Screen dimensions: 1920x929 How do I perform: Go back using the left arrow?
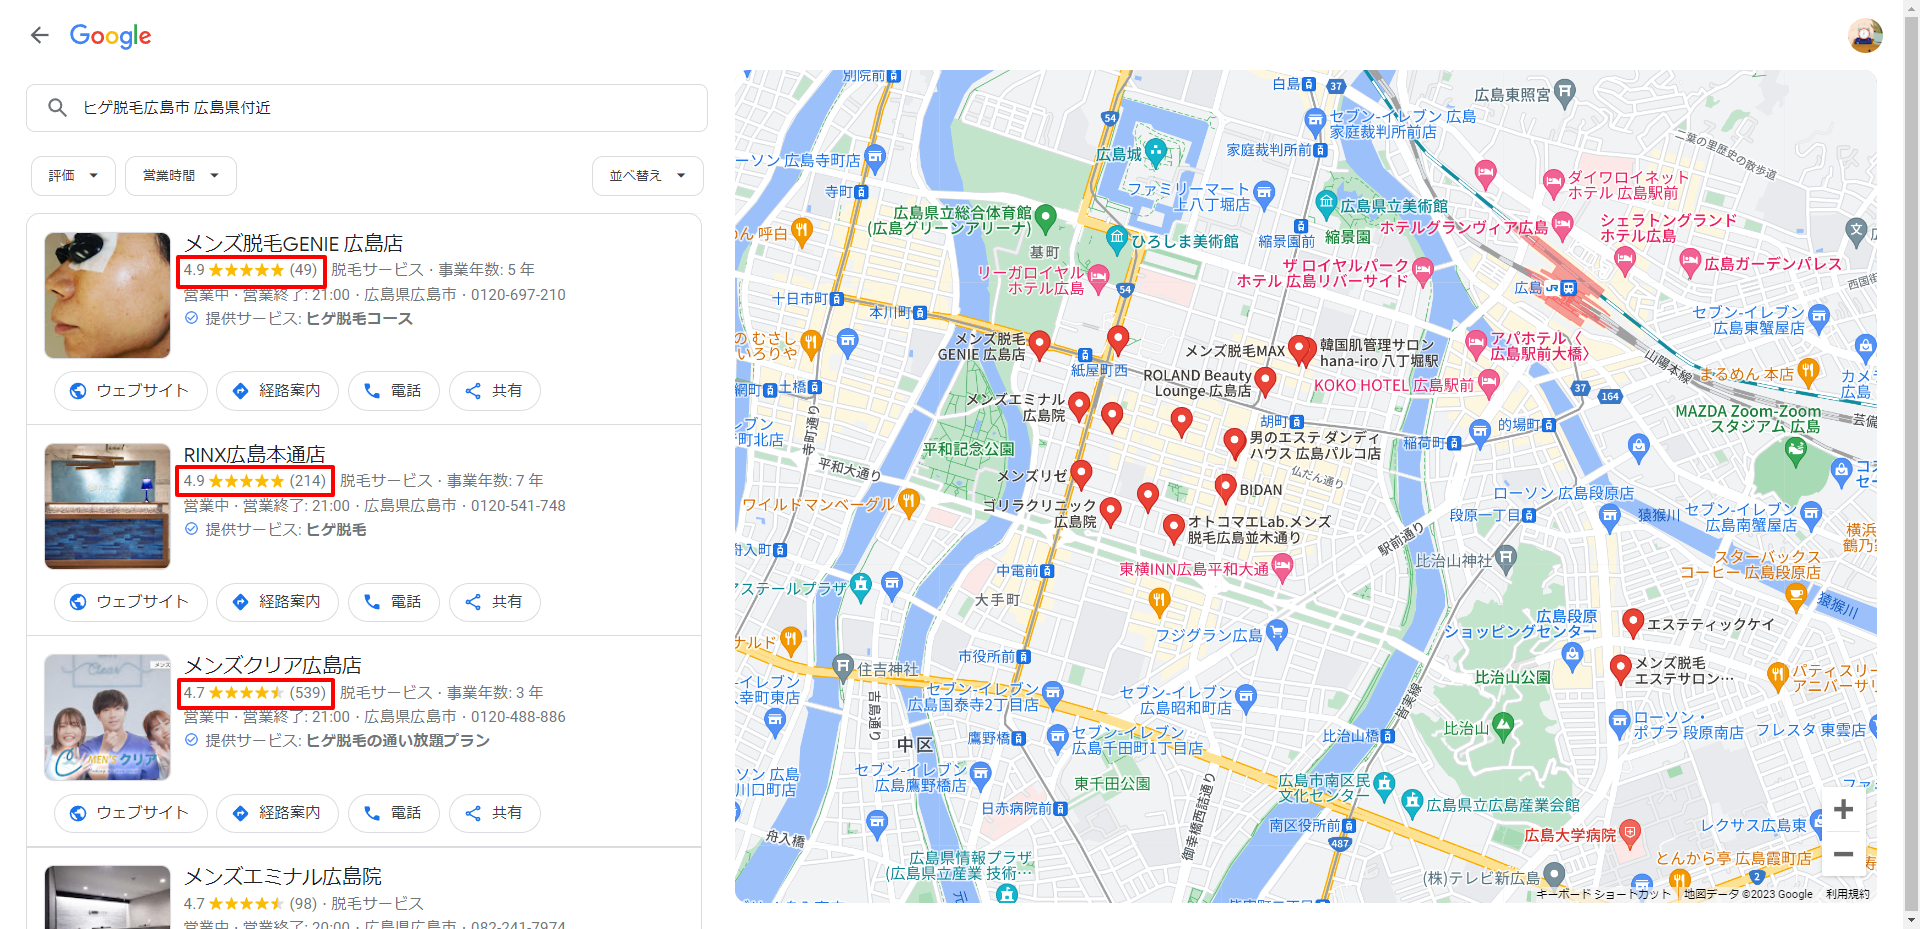[x=40, y=36]
